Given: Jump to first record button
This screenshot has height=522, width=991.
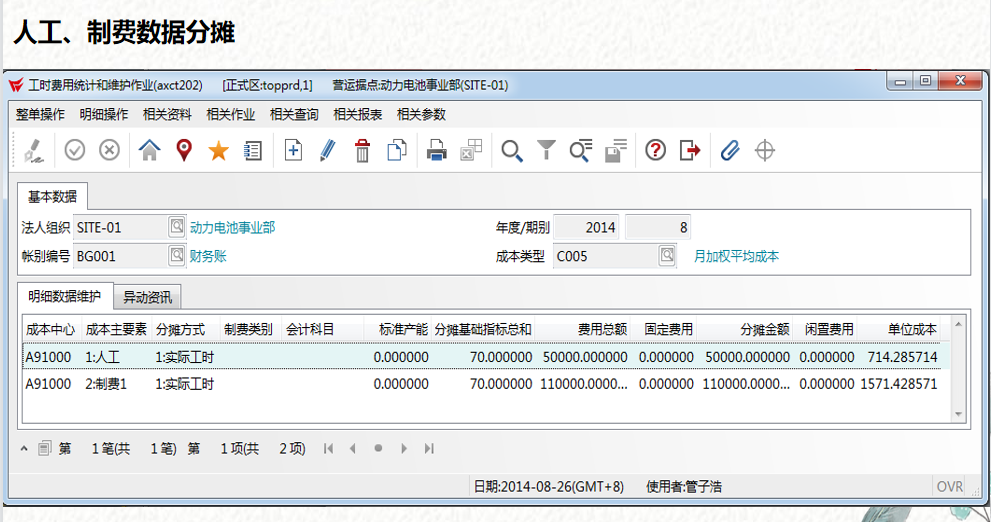Looking at the screenshot, I should point(328,449).
